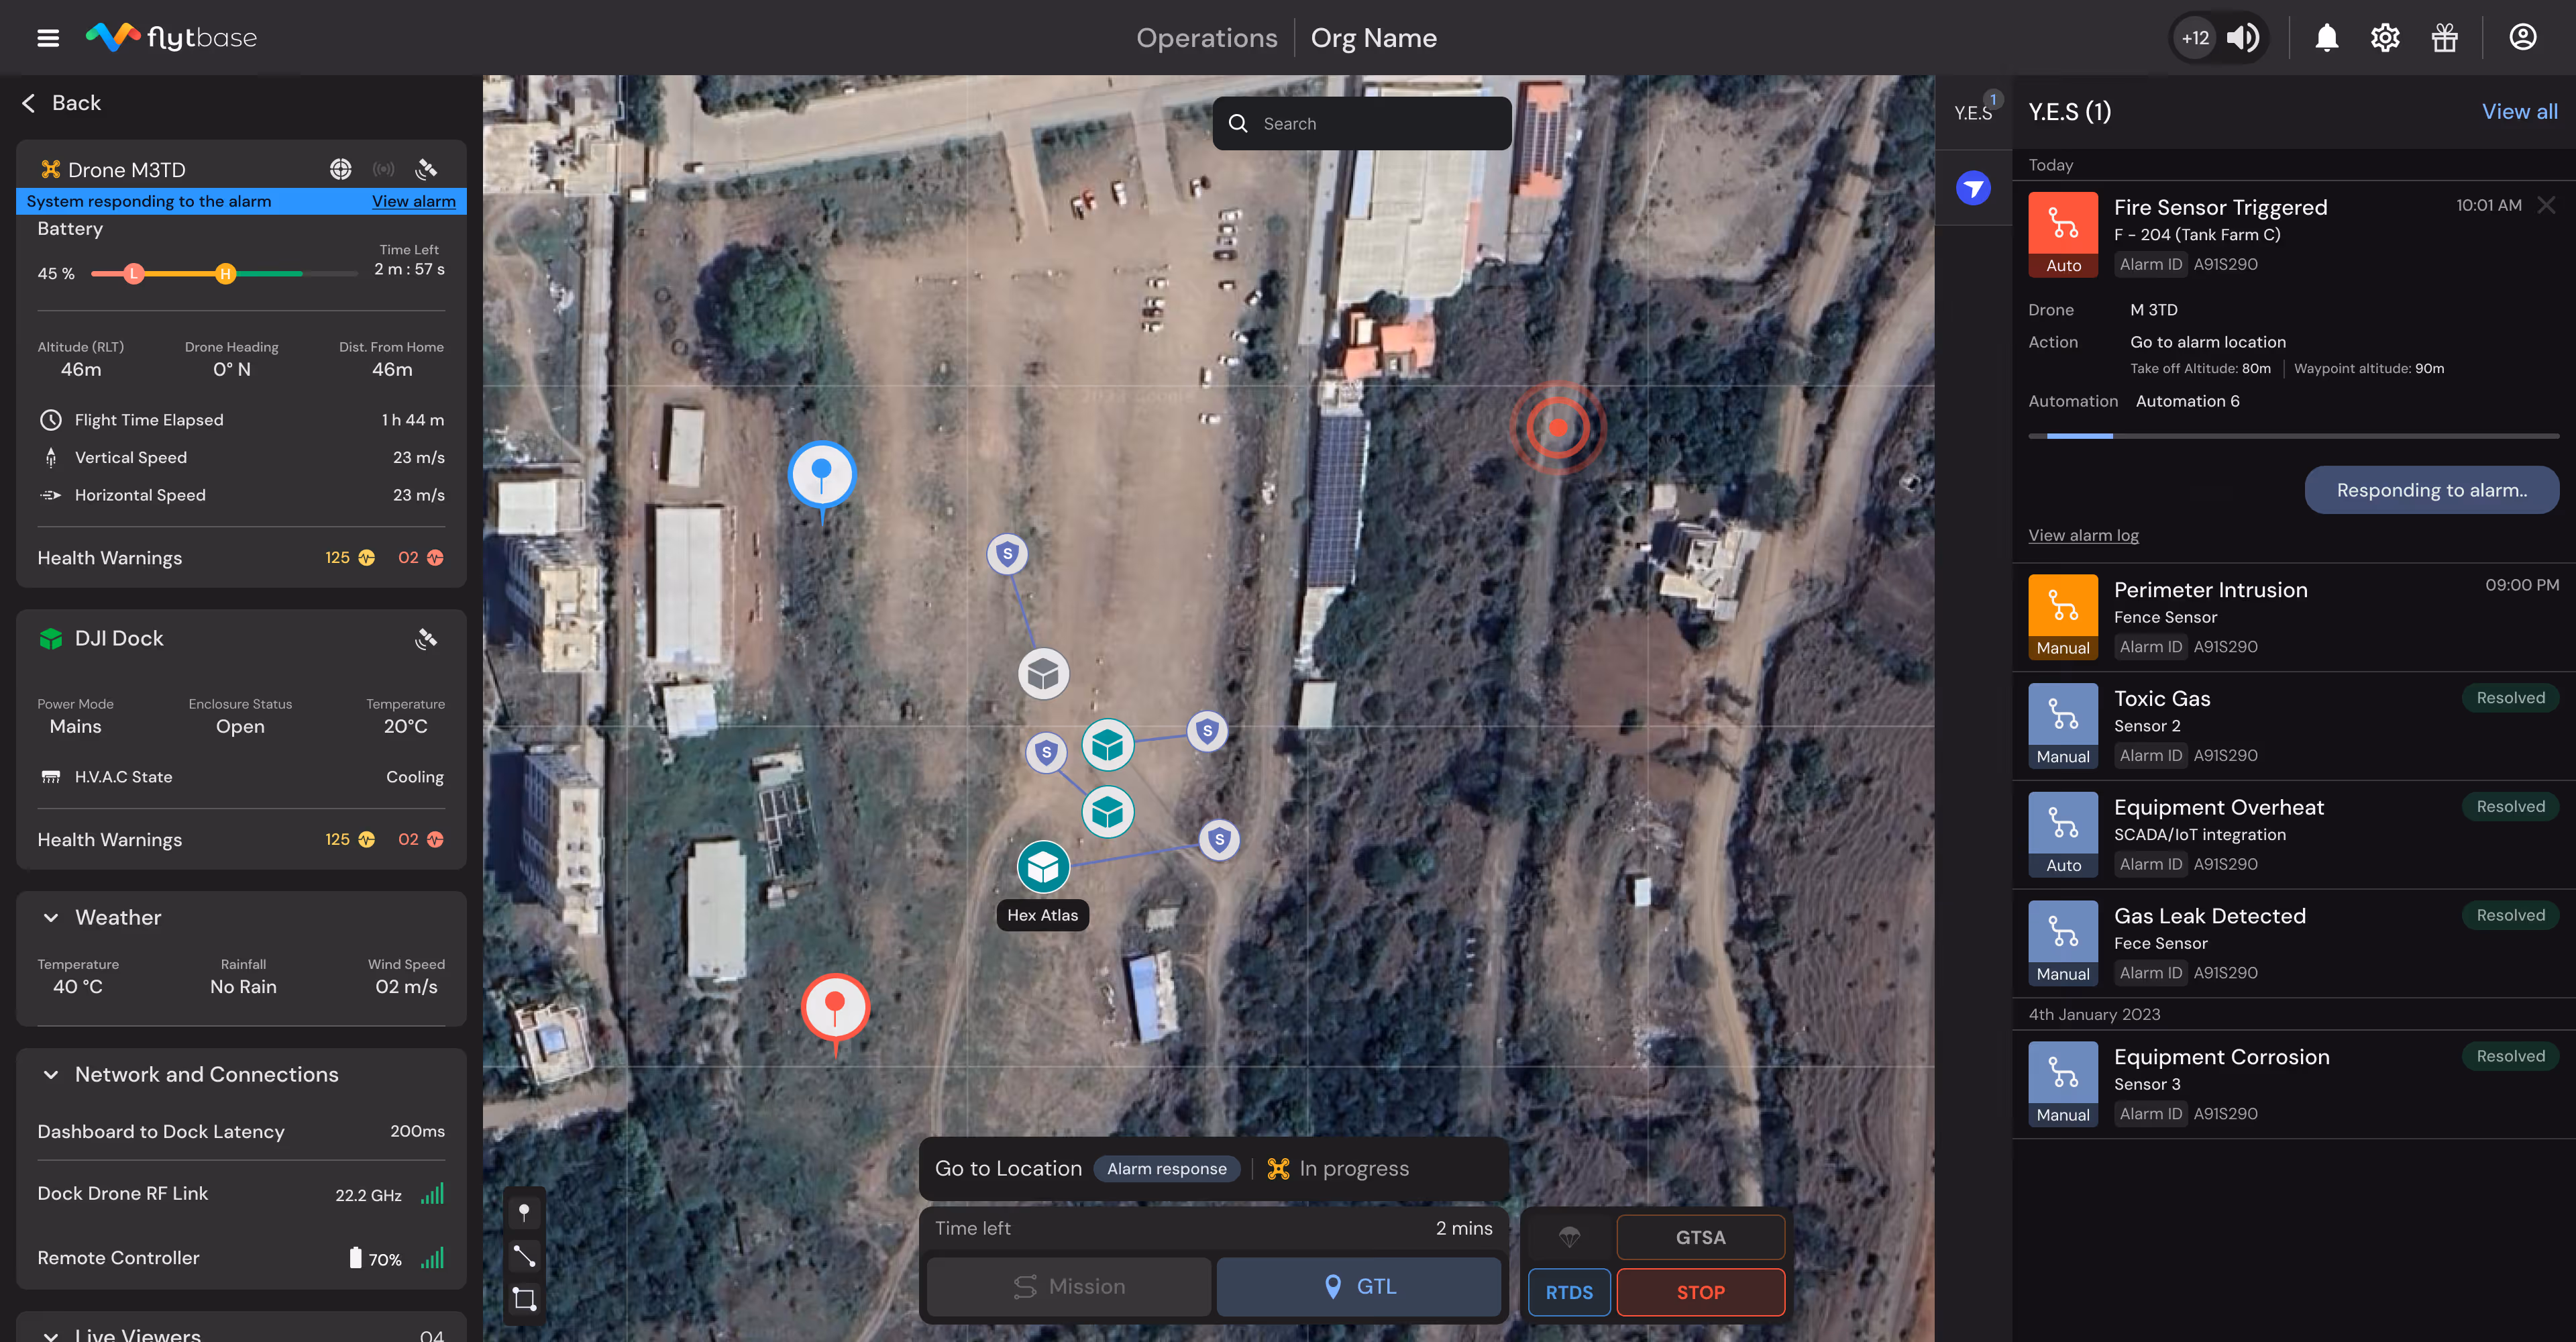Click the Hex Atlas dock marker

point(1043,867)
